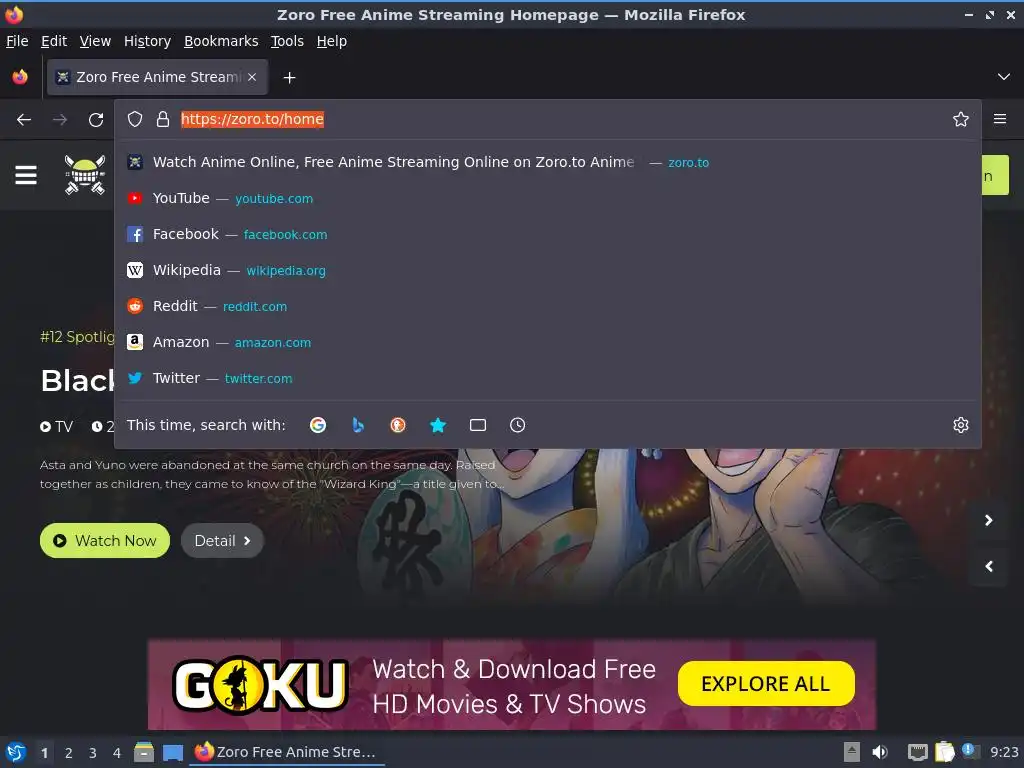
Task: Open tracking protection shield icon
Action: click(135, 119)
